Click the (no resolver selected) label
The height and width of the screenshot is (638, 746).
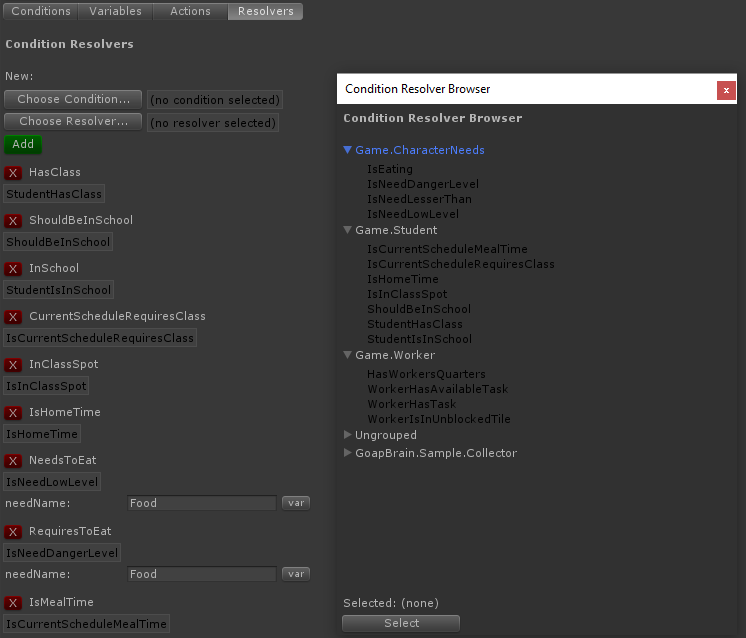(x=213, y=123)
